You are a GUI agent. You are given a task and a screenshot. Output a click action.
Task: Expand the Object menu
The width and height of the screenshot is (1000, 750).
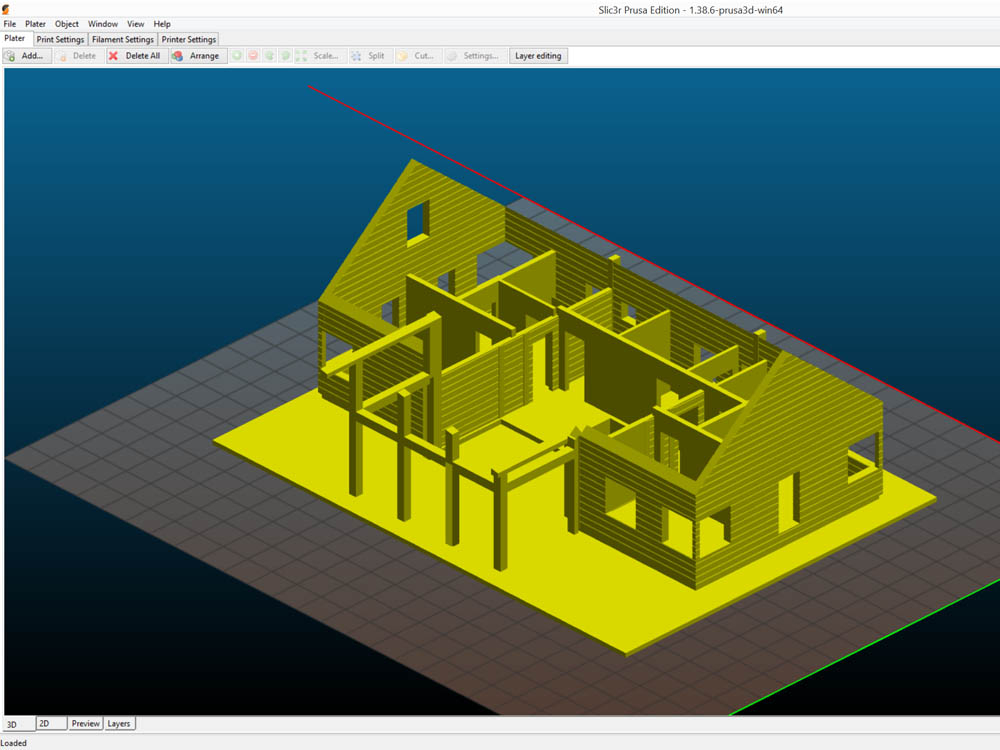tap(67, 24)
